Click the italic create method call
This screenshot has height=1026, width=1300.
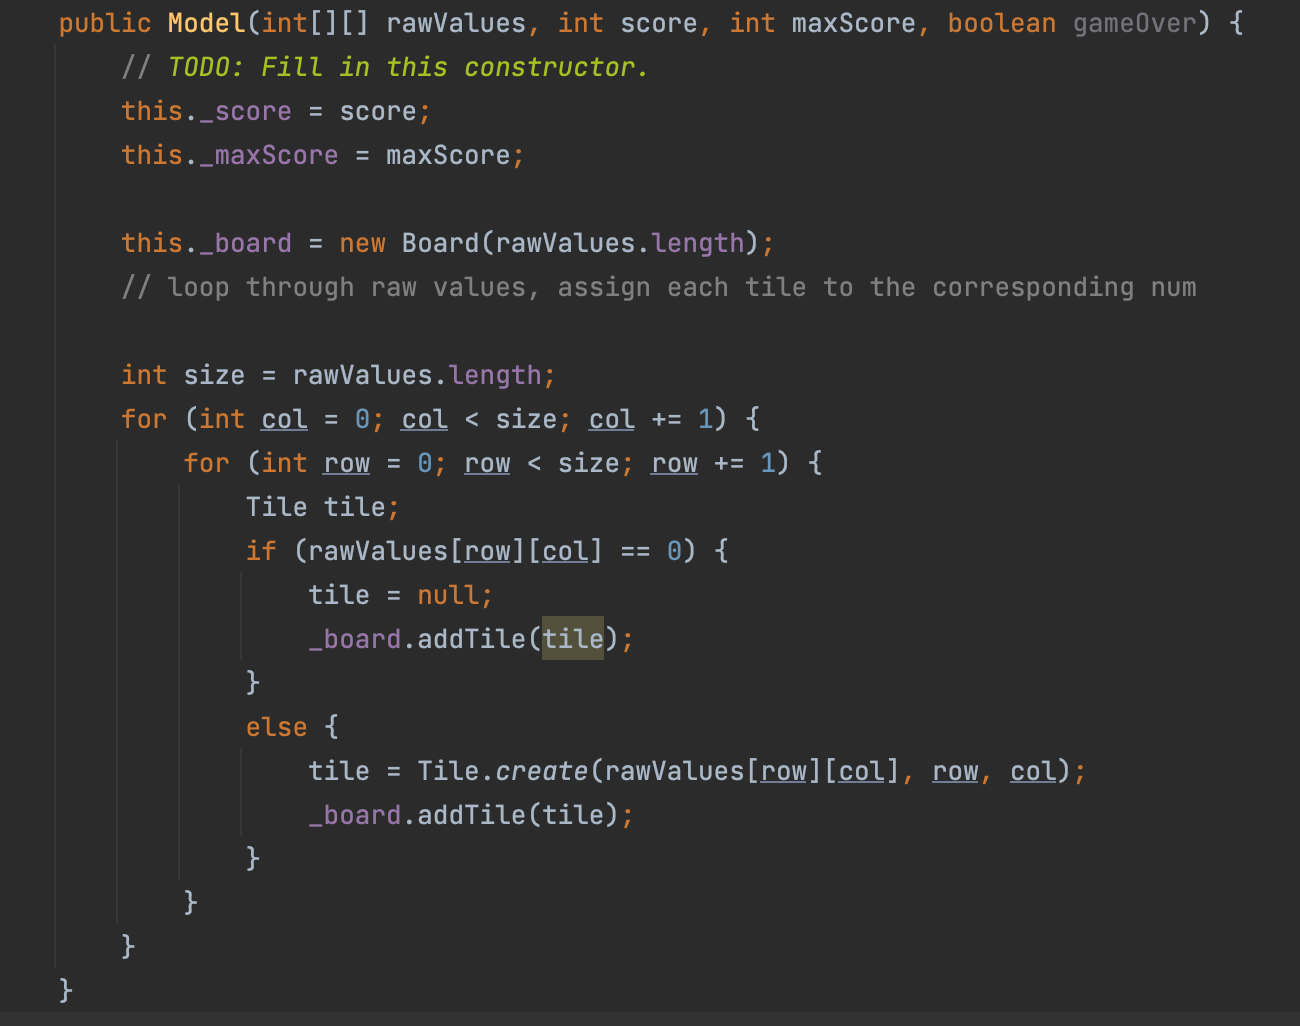click(x=541, y=771)
